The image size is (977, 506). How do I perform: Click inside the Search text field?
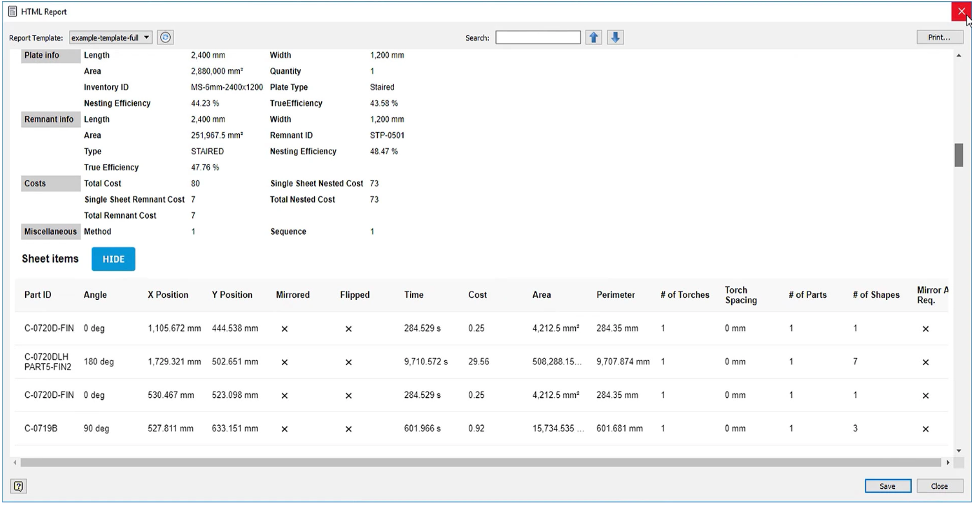538,37
